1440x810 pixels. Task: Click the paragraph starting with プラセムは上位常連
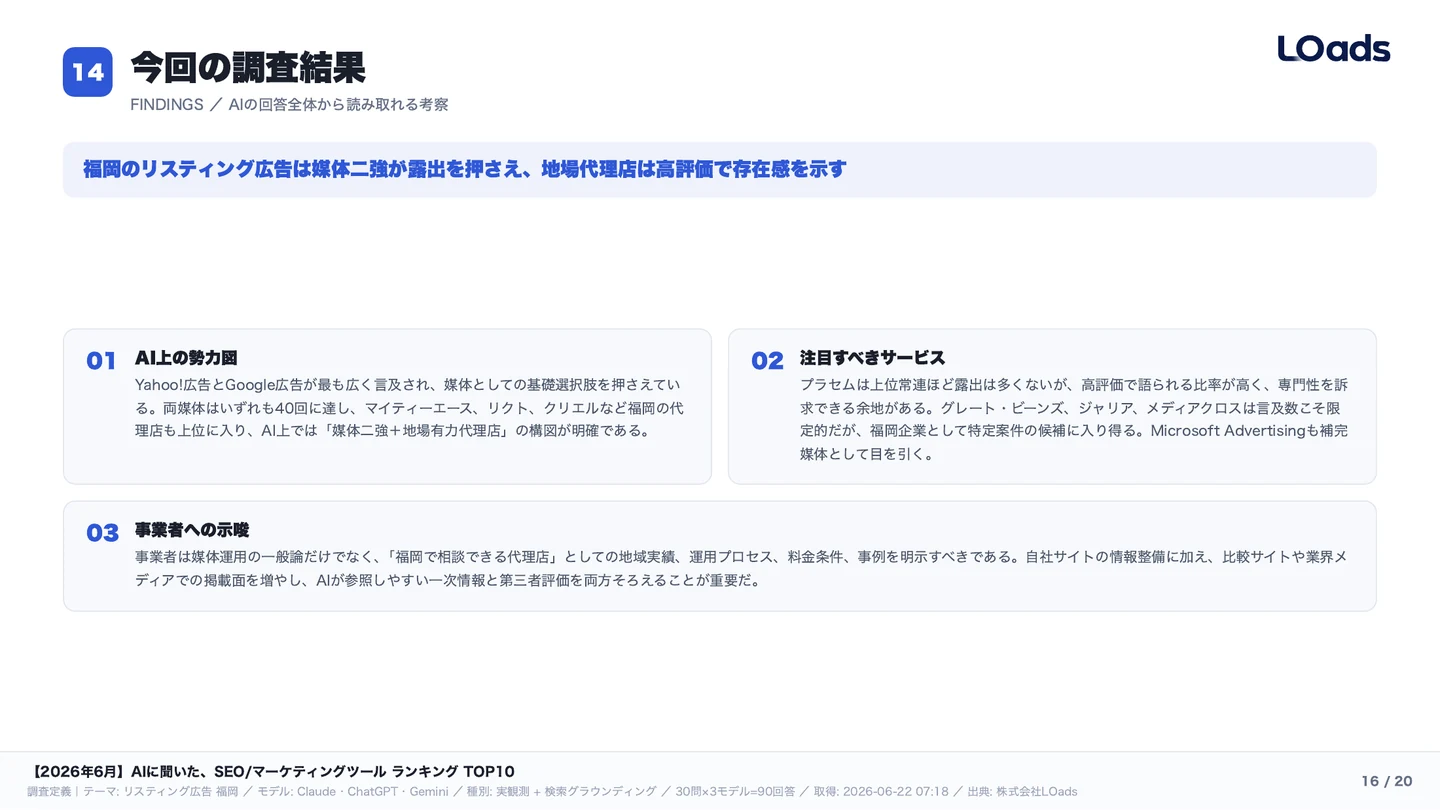pos(1074,419)
